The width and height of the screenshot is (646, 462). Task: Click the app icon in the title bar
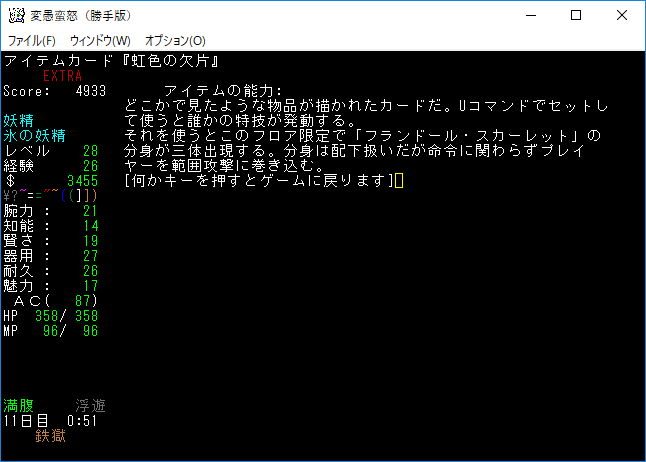point(16,15)
